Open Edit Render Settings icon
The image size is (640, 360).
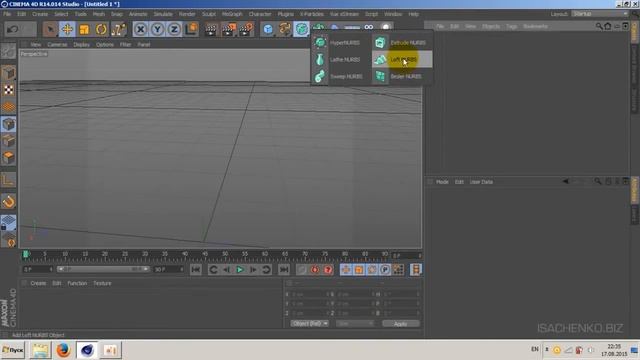click(x=246, y=29)
